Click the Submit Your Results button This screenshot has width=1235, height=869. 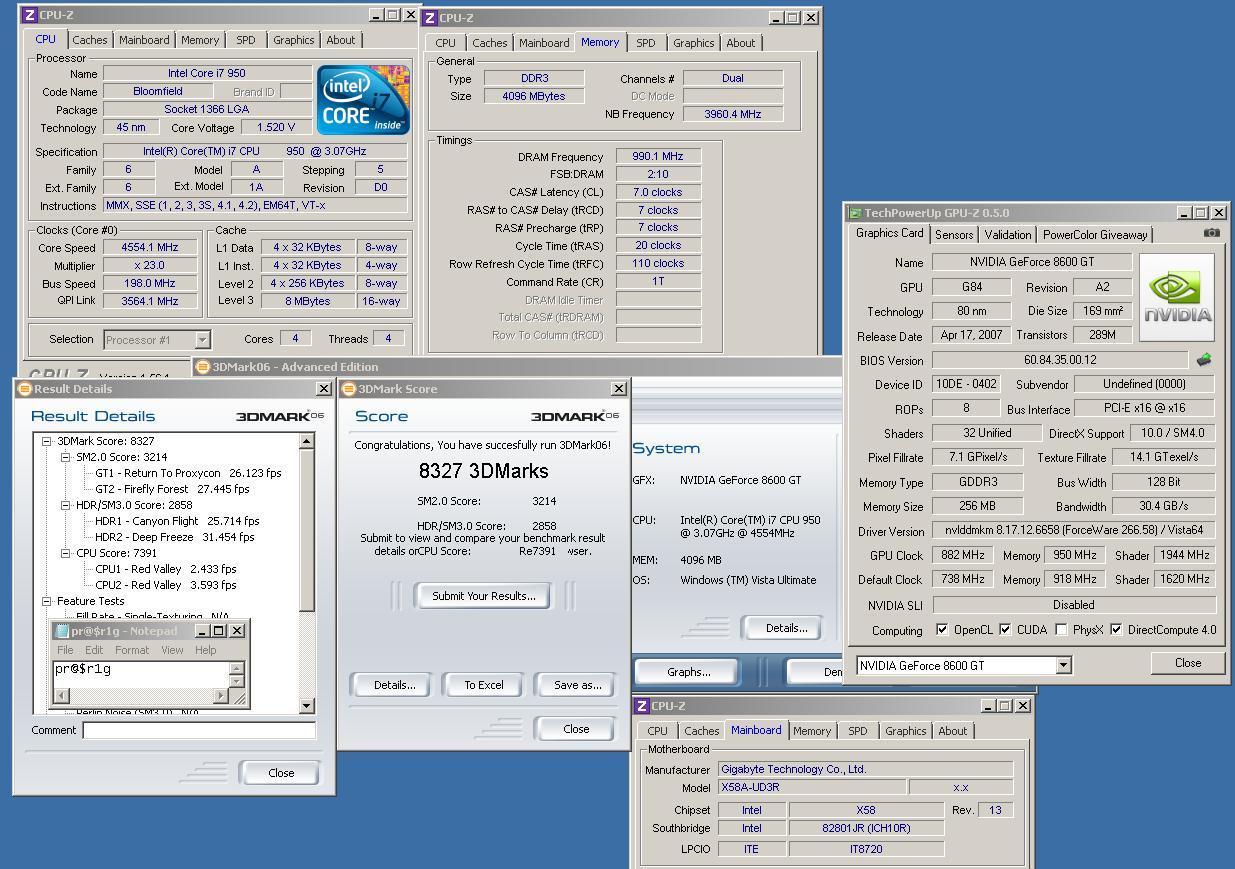(x=484, y=596)
